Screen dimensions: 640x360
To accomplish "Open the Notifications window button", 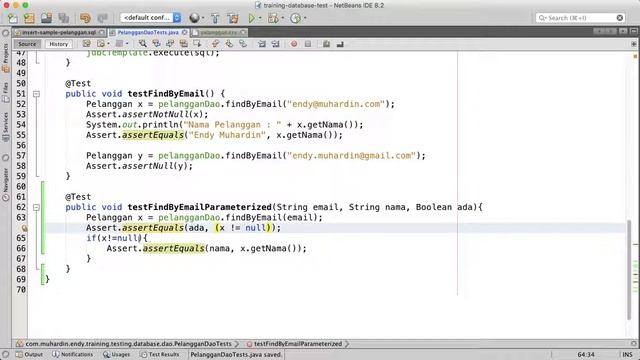I will [72, 354].
